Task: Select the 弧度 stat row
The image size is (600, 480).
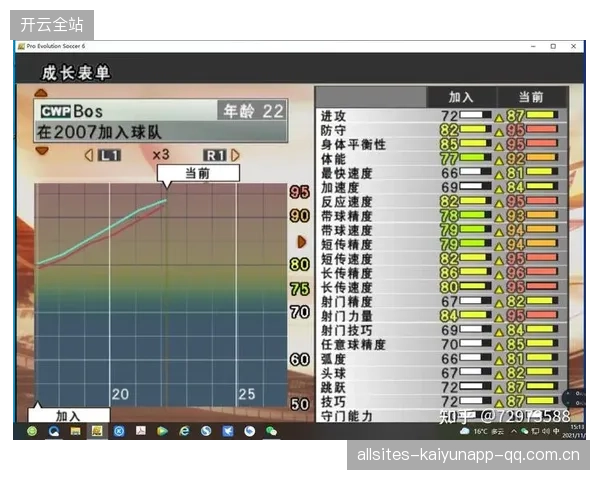Action: 441,359
